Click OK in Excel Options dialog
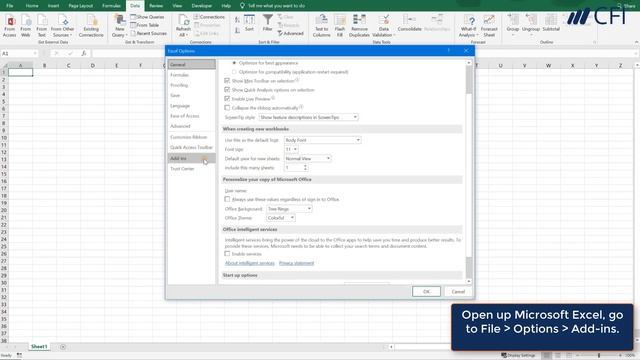640x360 pixels. (x=426, y=291)
